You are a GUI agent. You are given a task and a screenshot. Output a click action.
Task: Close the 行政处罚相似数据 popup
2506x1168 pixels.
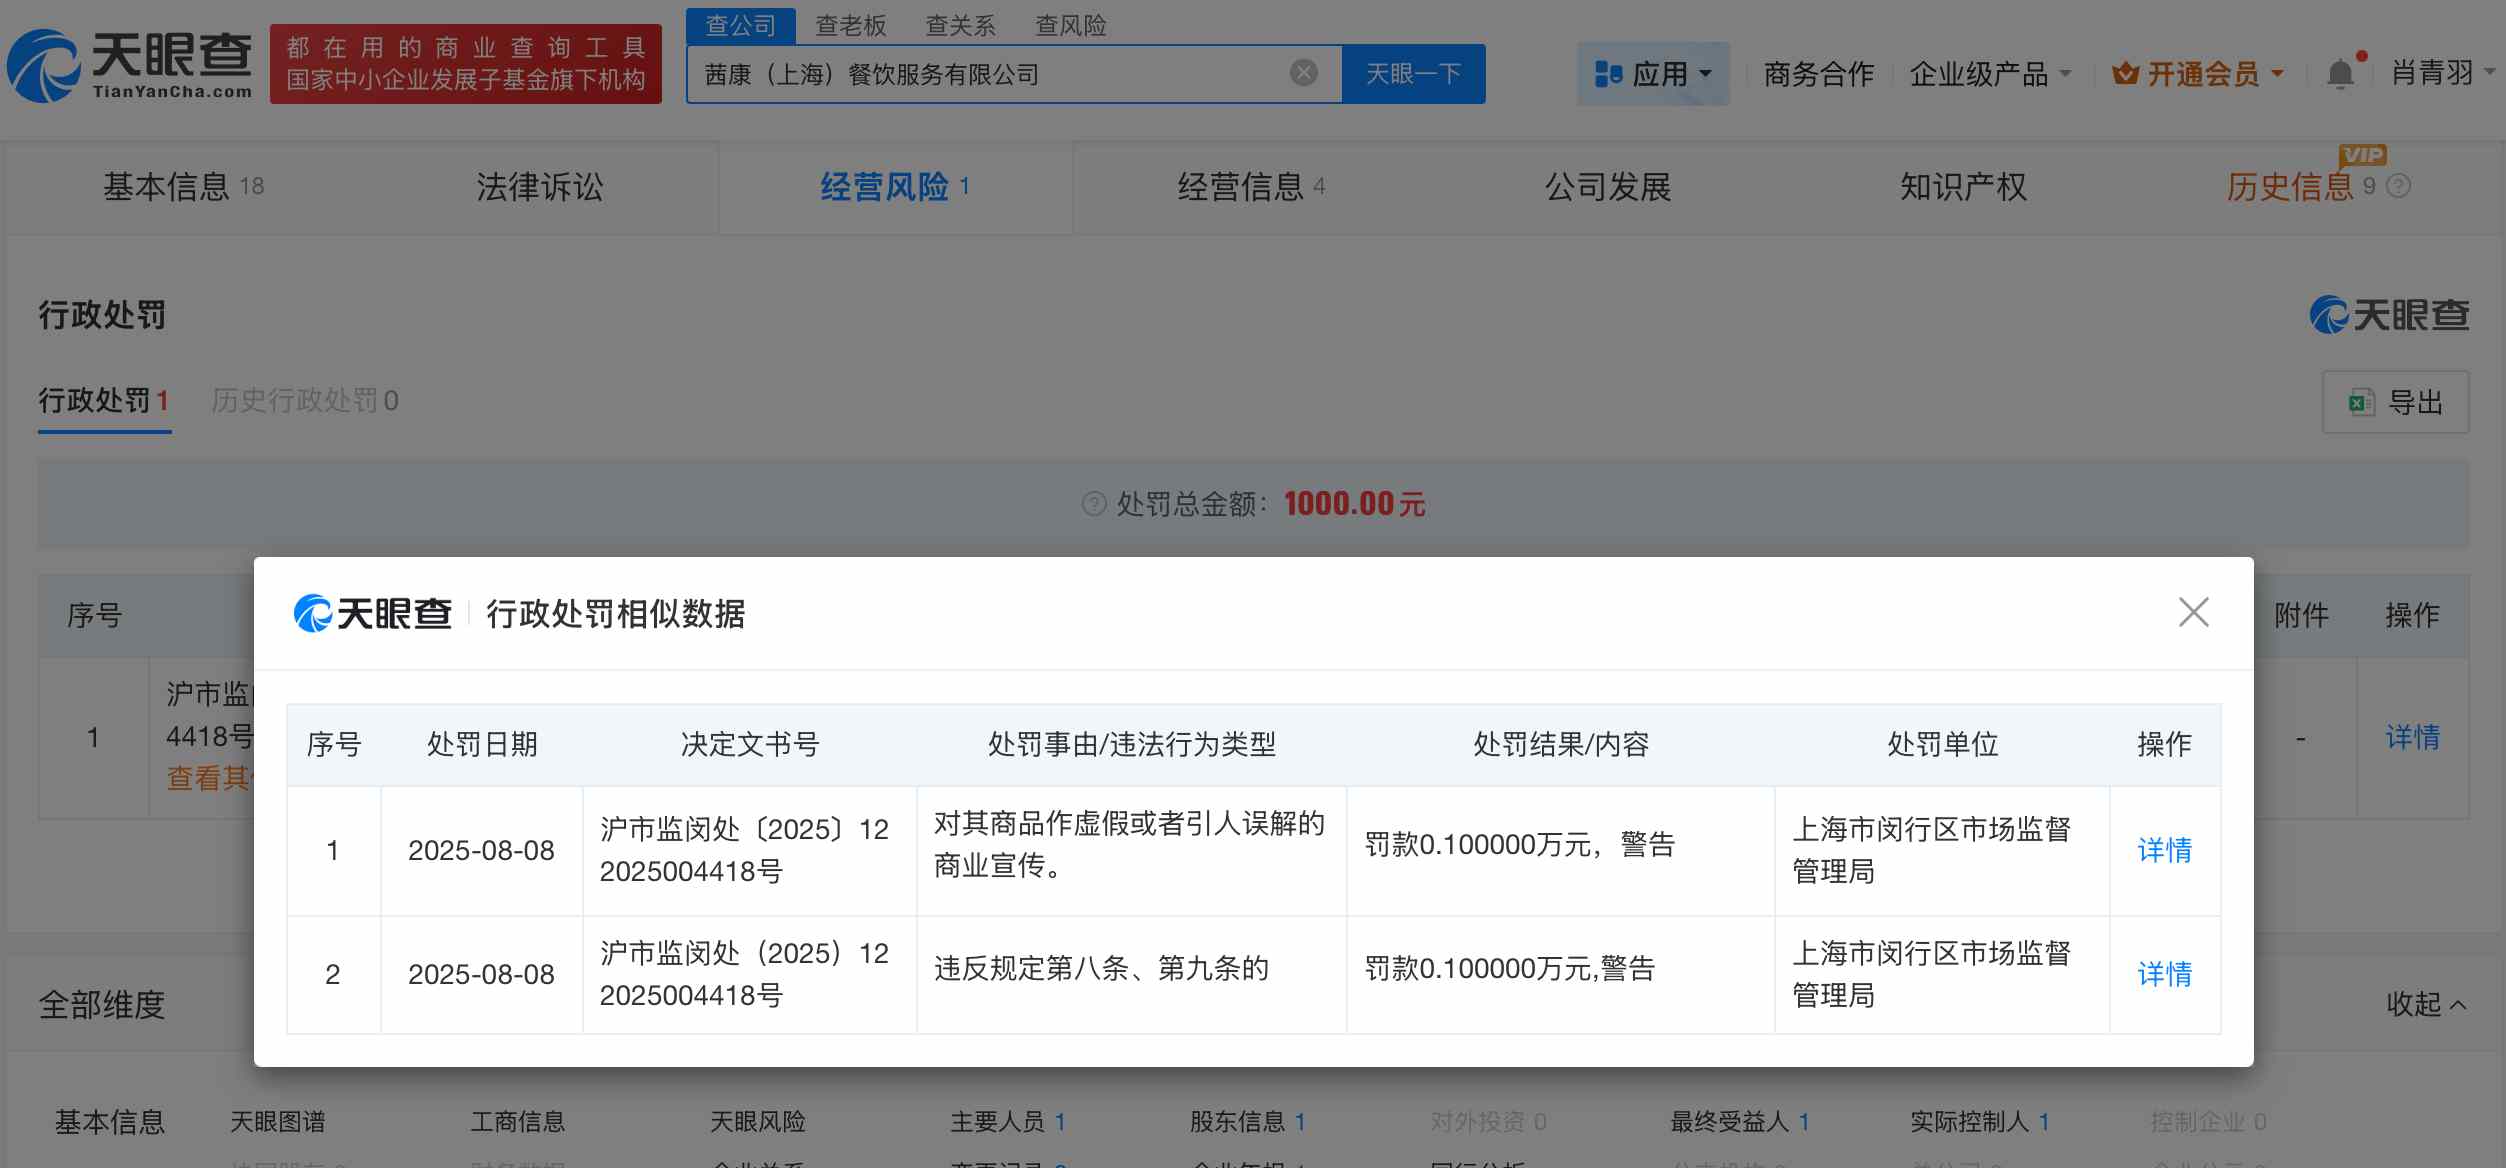tap(2194, 613)
